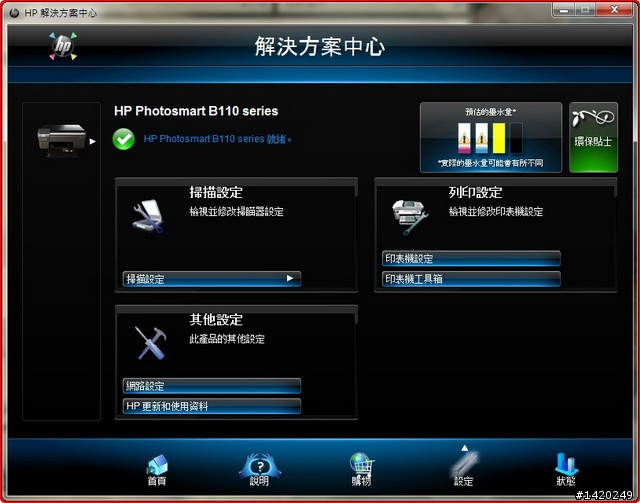Click the 此產品的其他設定 description

pyautogui.click(x=227, y=339)
